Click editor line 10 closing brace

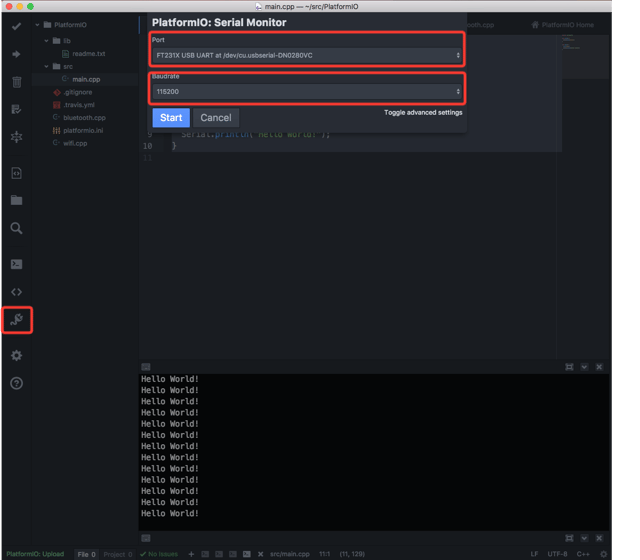coord(174,146)
